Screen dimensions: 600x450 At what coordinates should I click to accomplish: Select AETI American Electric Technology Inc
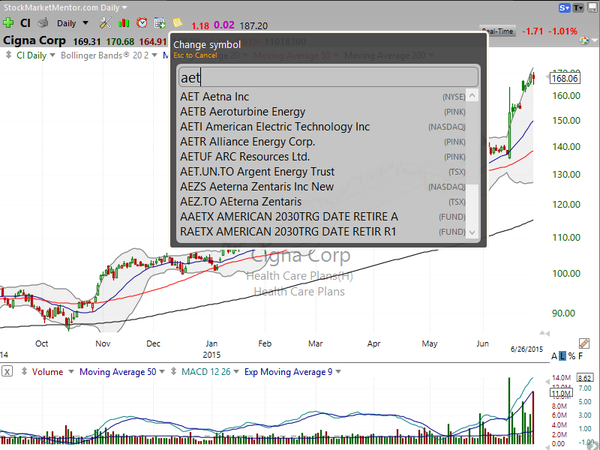pos(323,126)
